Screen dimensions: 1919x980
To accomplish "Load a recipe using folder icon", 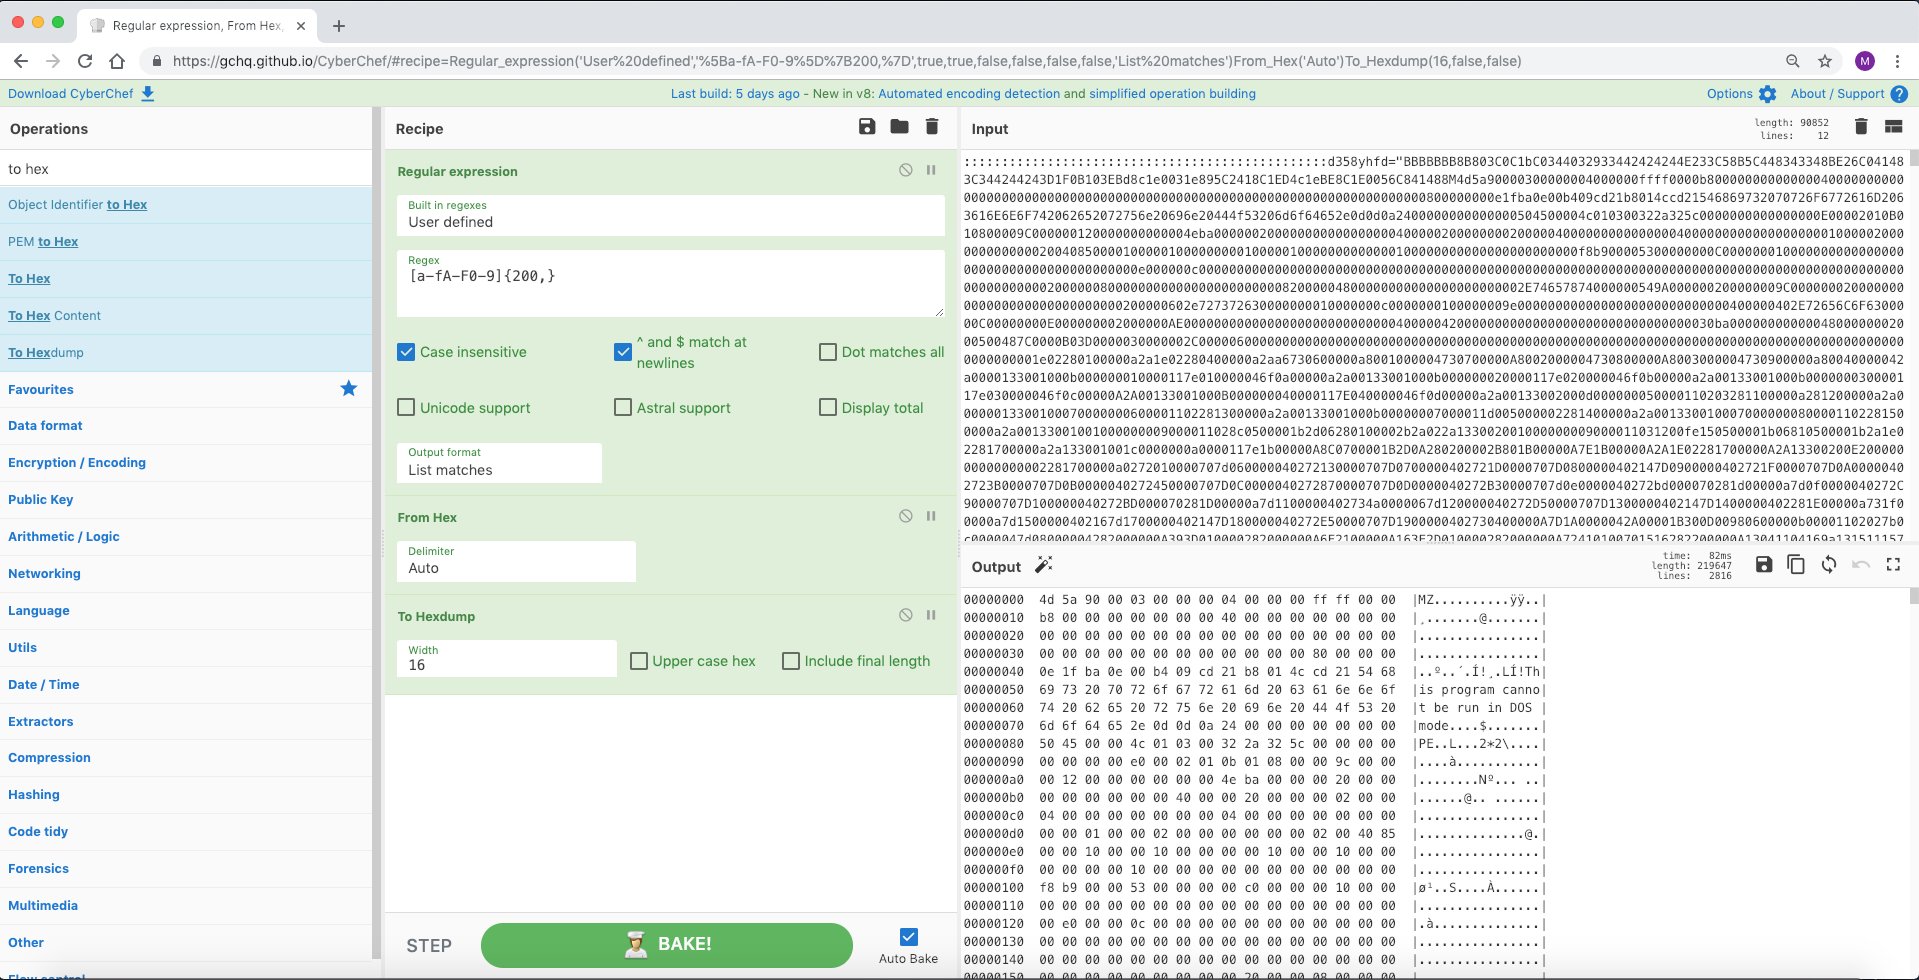I will [900, 126].
